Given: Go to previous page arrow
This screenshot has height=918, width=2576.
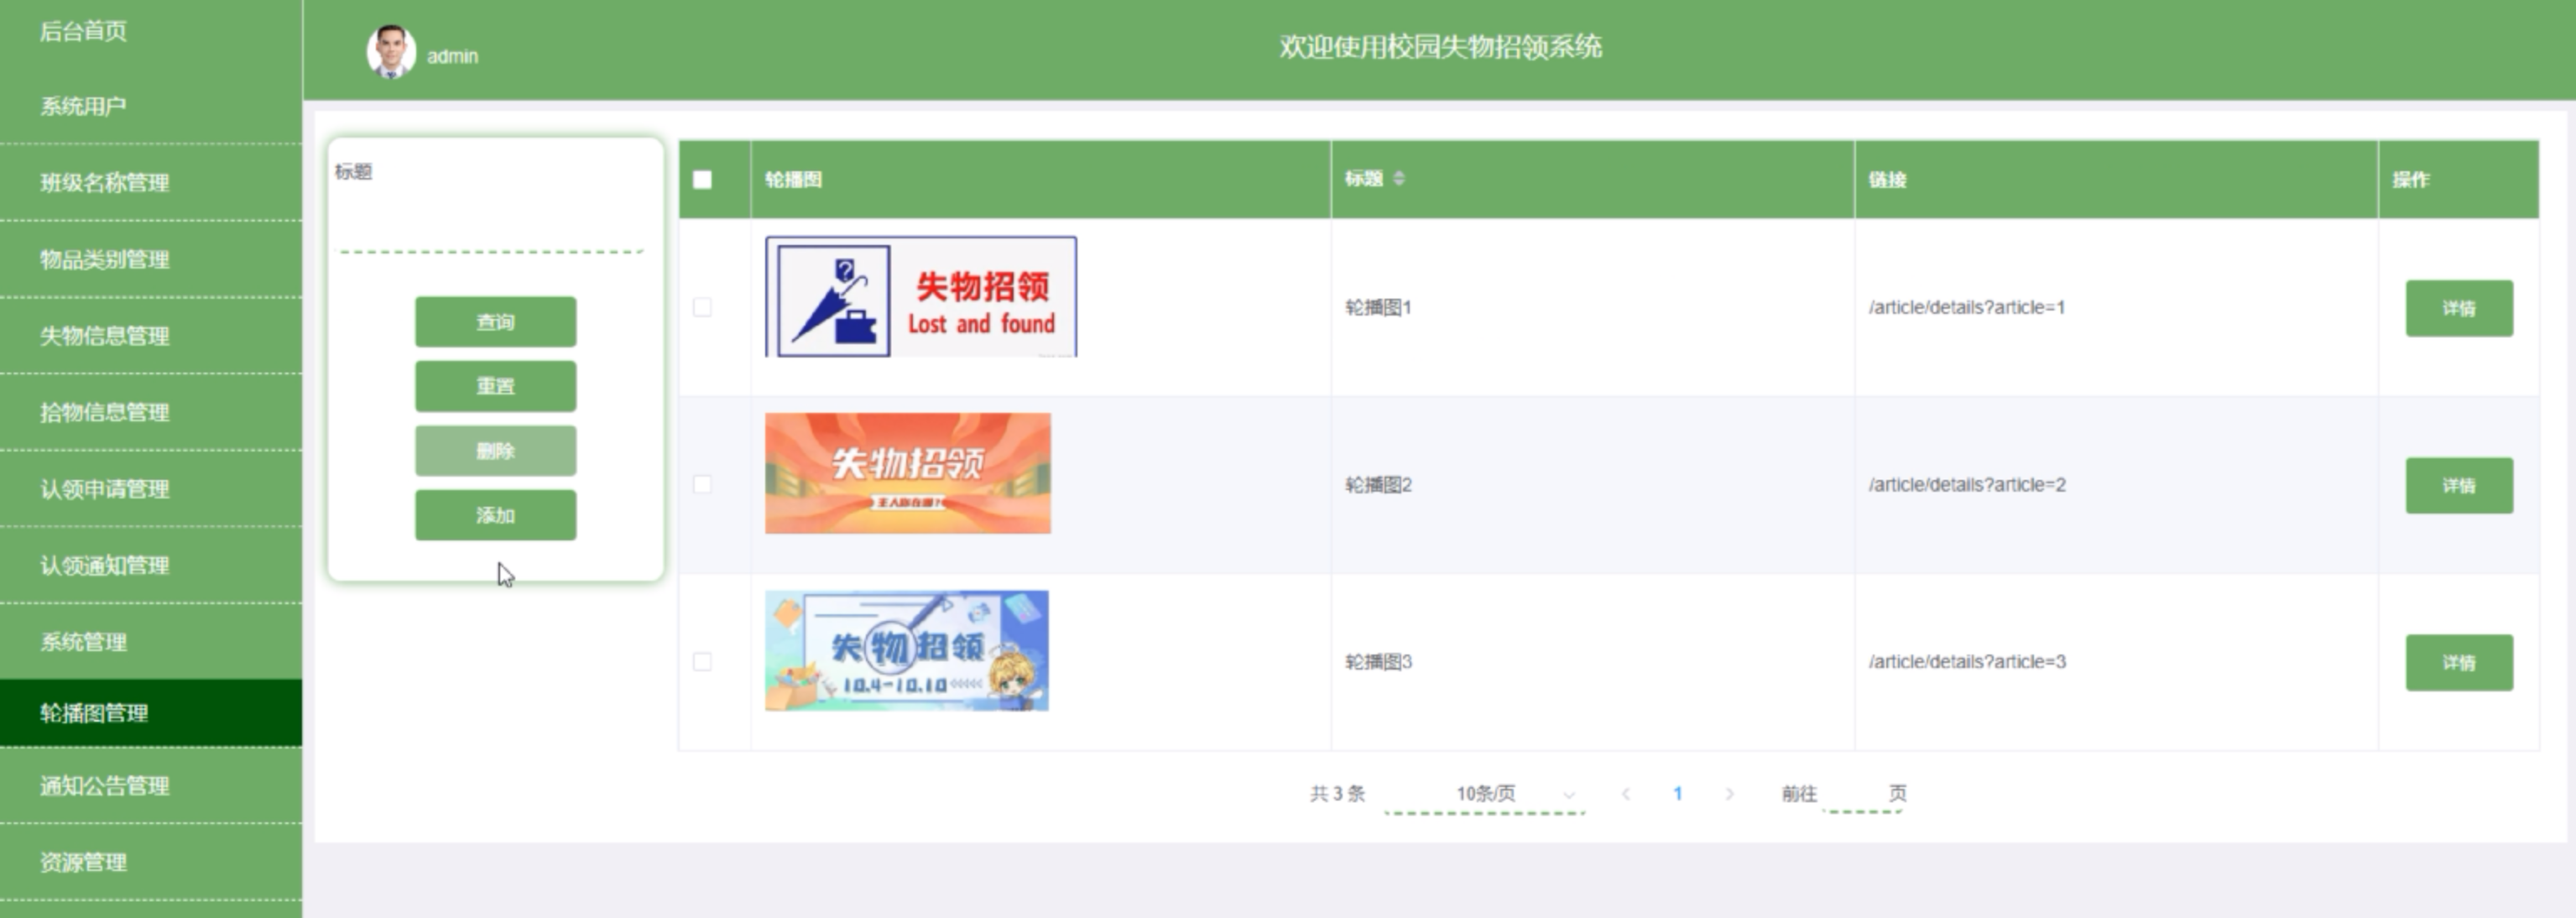Looking at the screenshot, I should pyautogui.click(x=1626, y=794).
